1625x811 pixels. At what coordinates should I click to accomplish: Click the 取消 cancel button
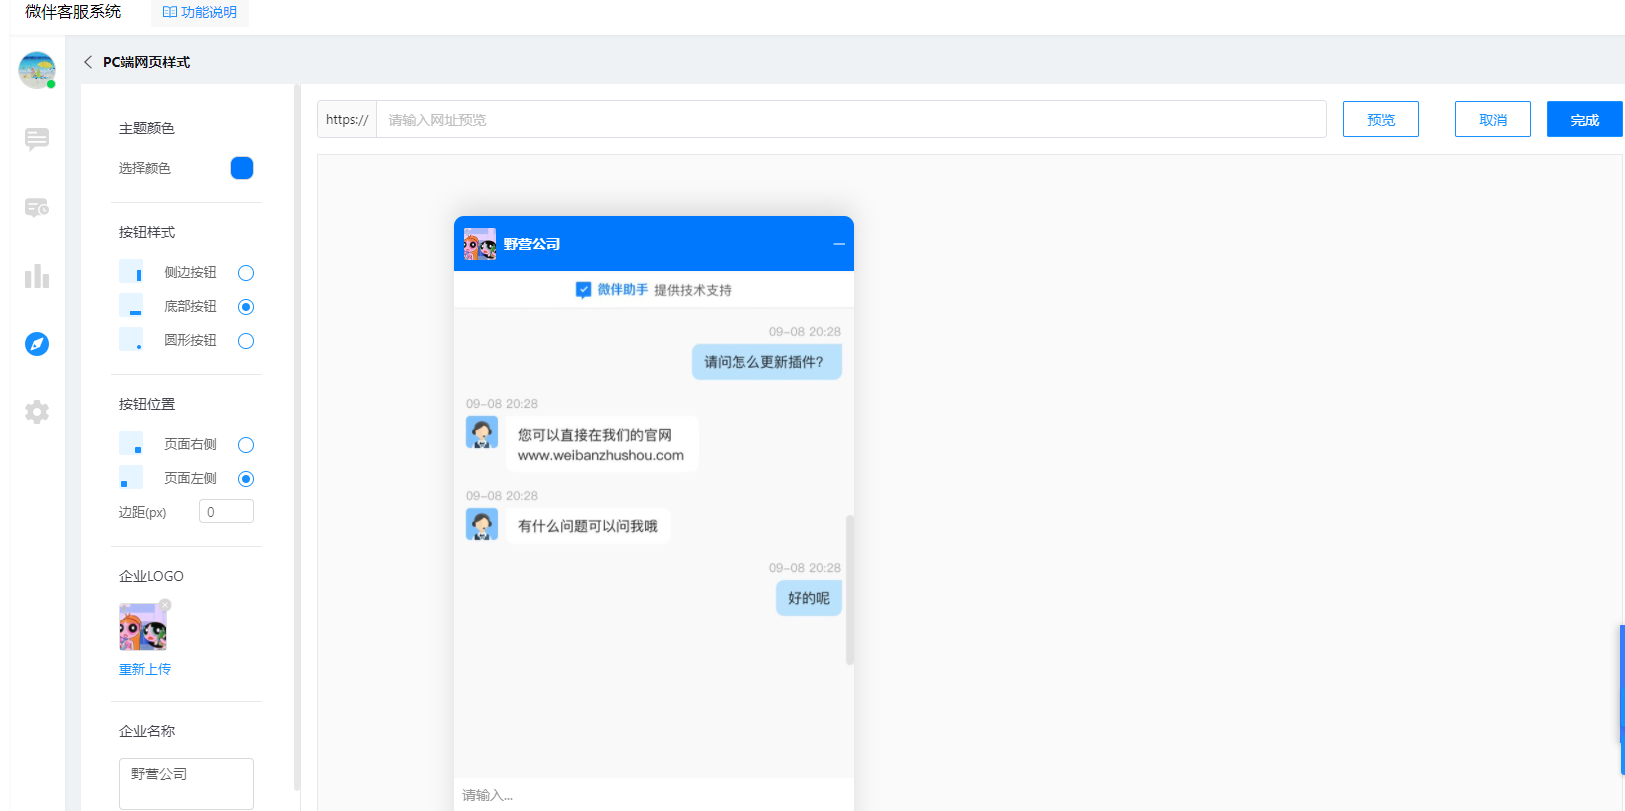pos(1493,119)
